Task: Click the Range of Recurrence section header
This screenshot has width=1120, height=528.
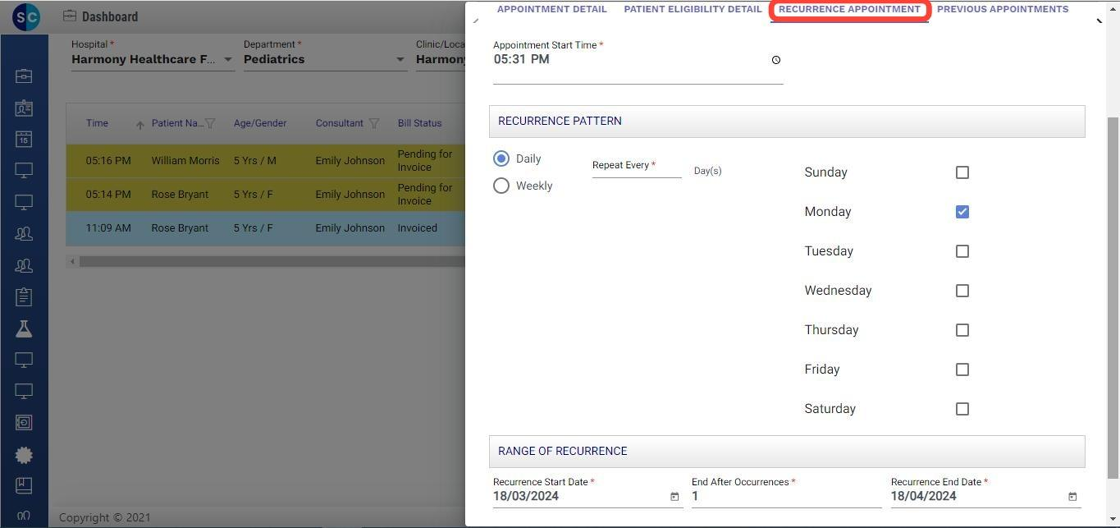Action: pos(787,452)
